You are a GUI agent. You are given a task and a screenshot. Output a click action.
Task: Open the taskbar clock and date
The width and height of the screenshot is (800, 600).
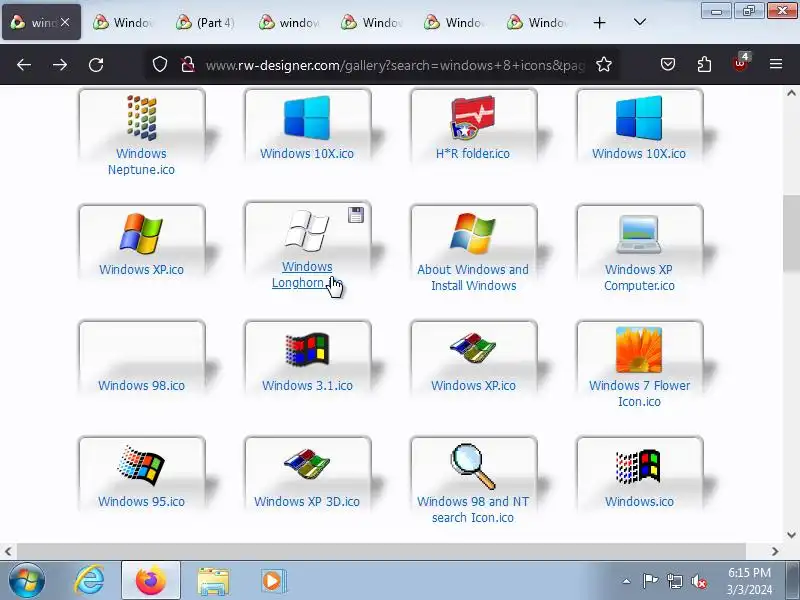pos(749,581)
